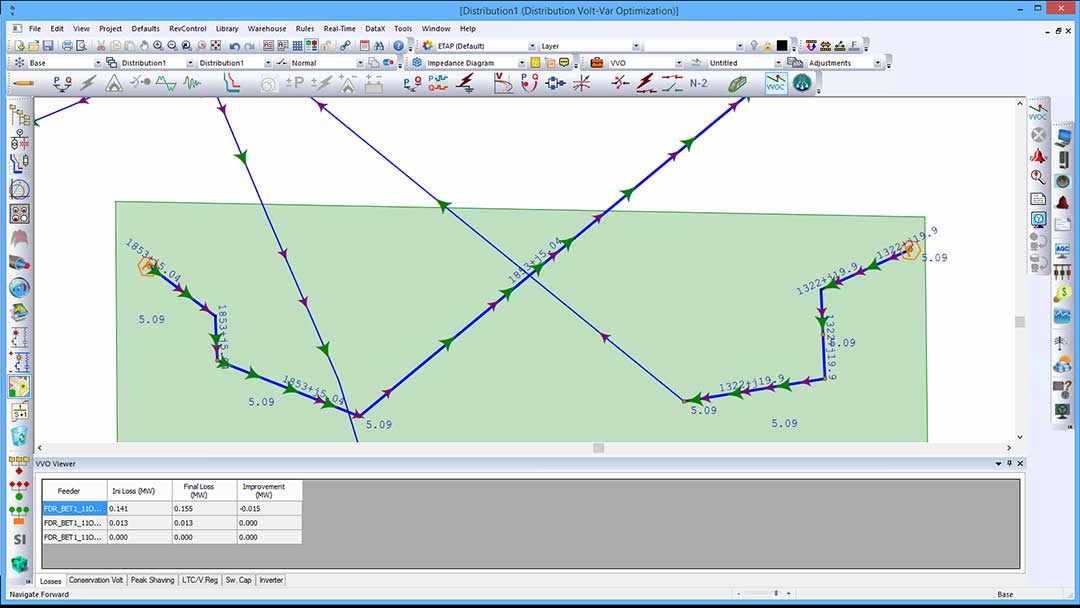Click the red alarm bell sidebar icon
Screen dimensions: 1080x608
pos(1038,157)
